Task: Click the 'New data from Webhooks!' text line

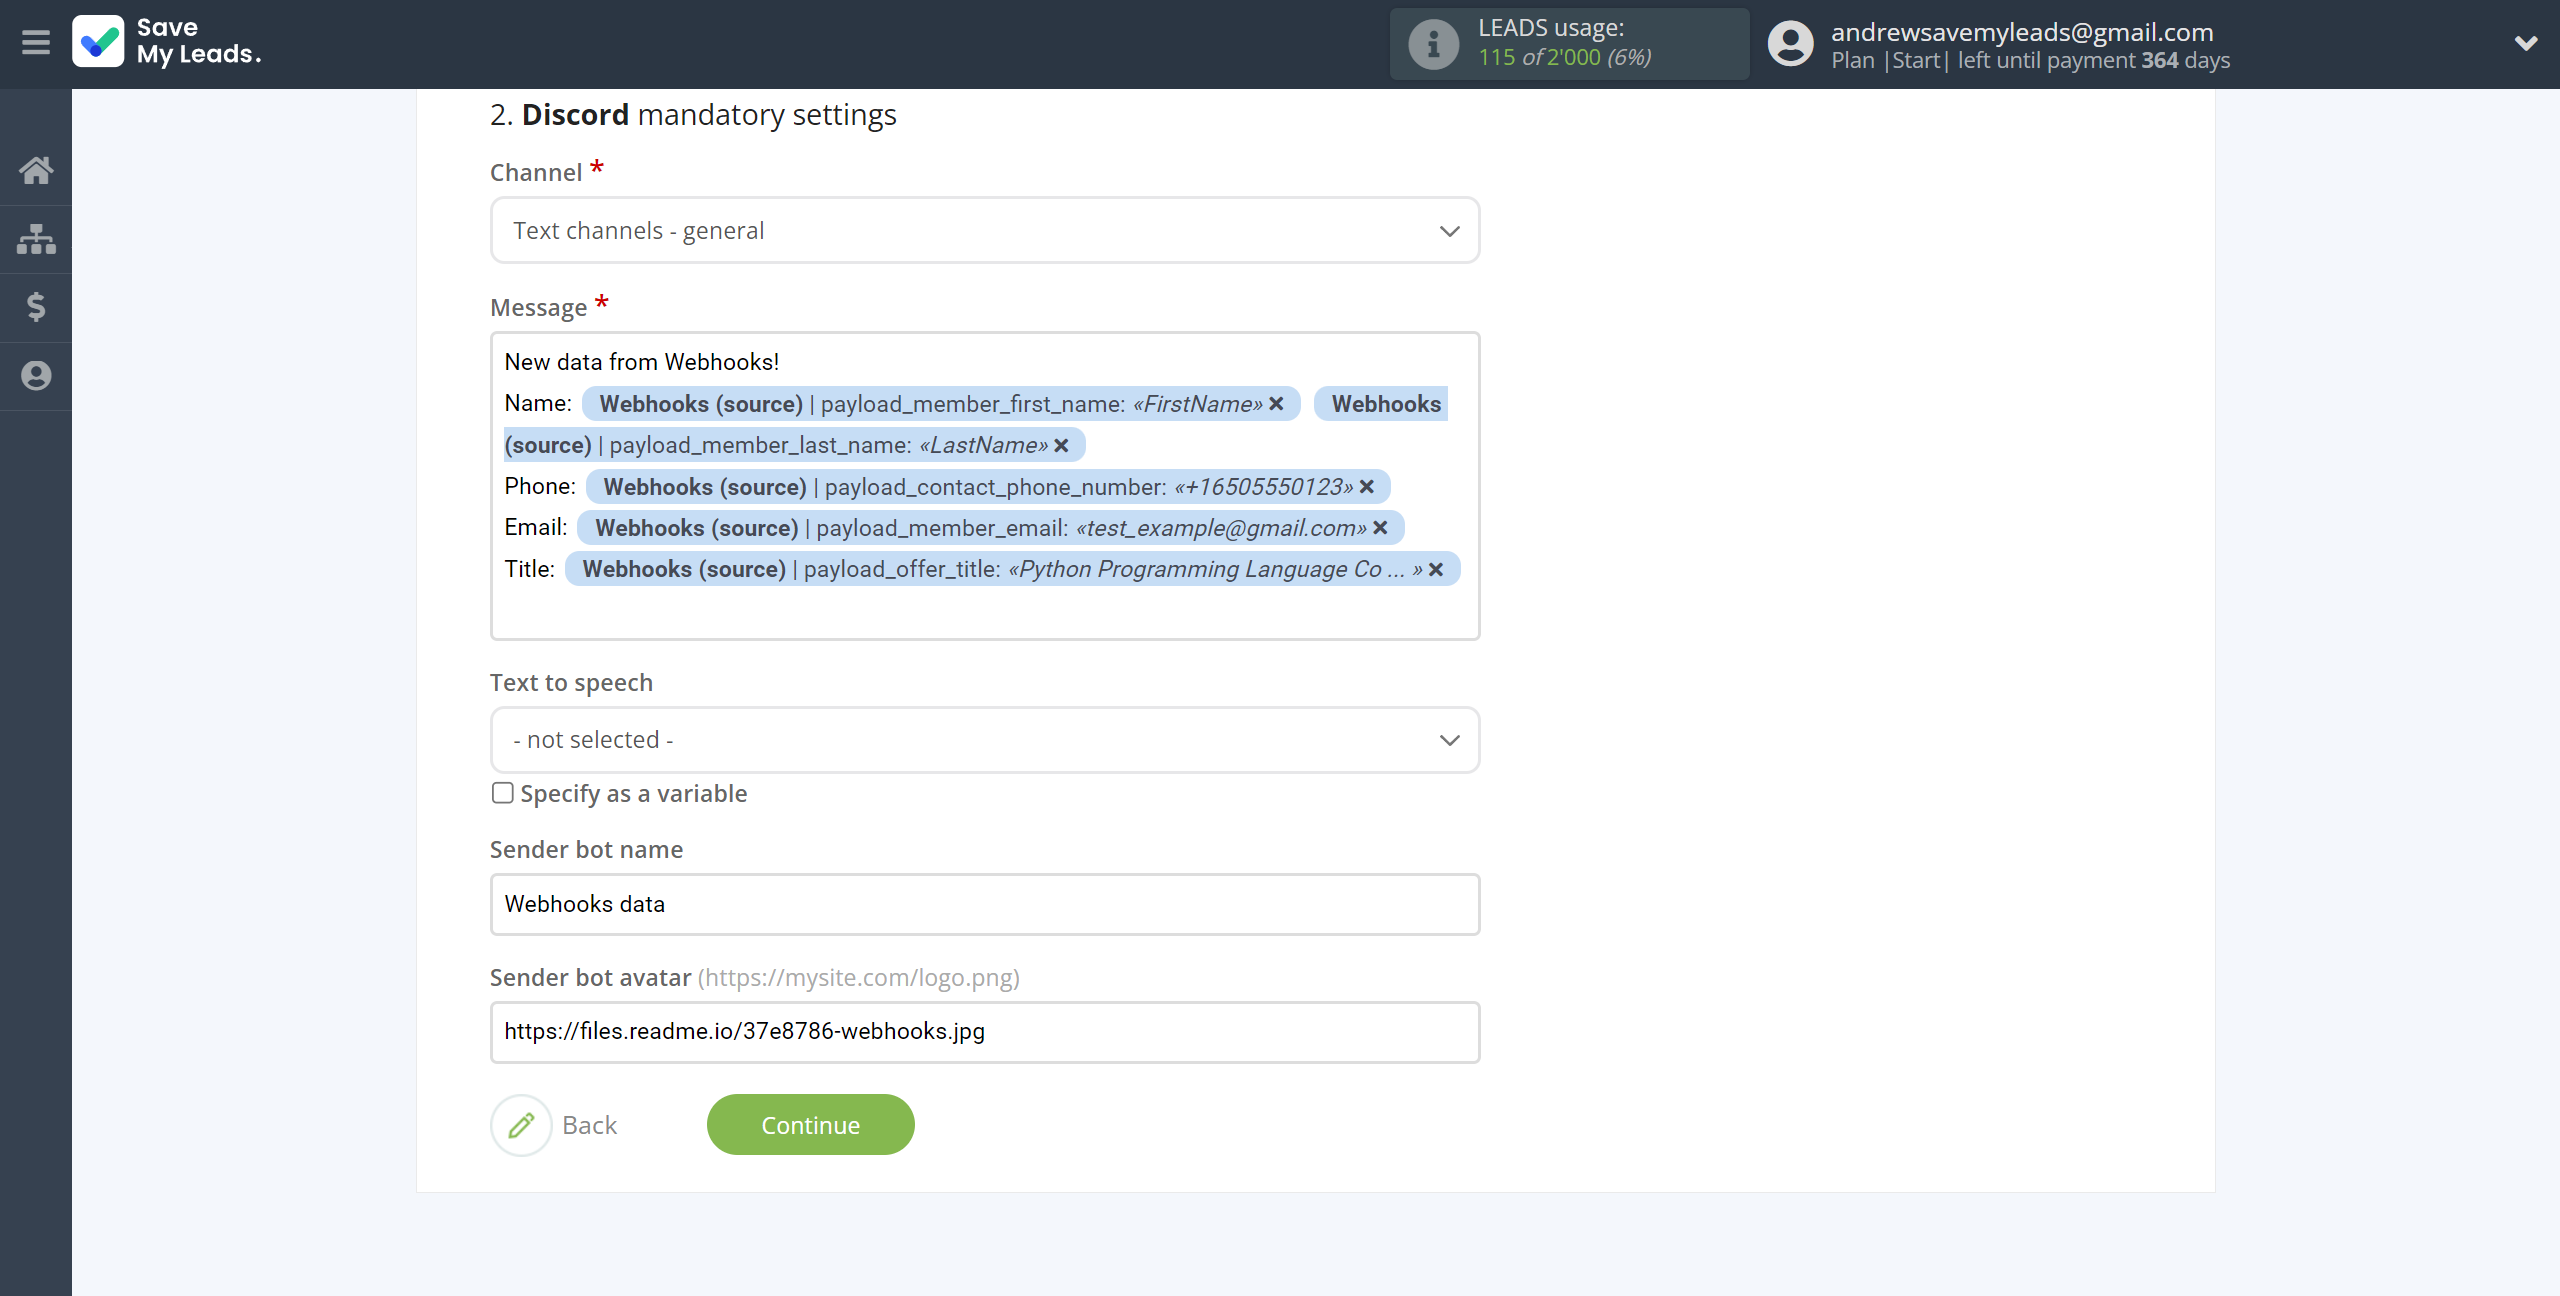Action: 642,362
